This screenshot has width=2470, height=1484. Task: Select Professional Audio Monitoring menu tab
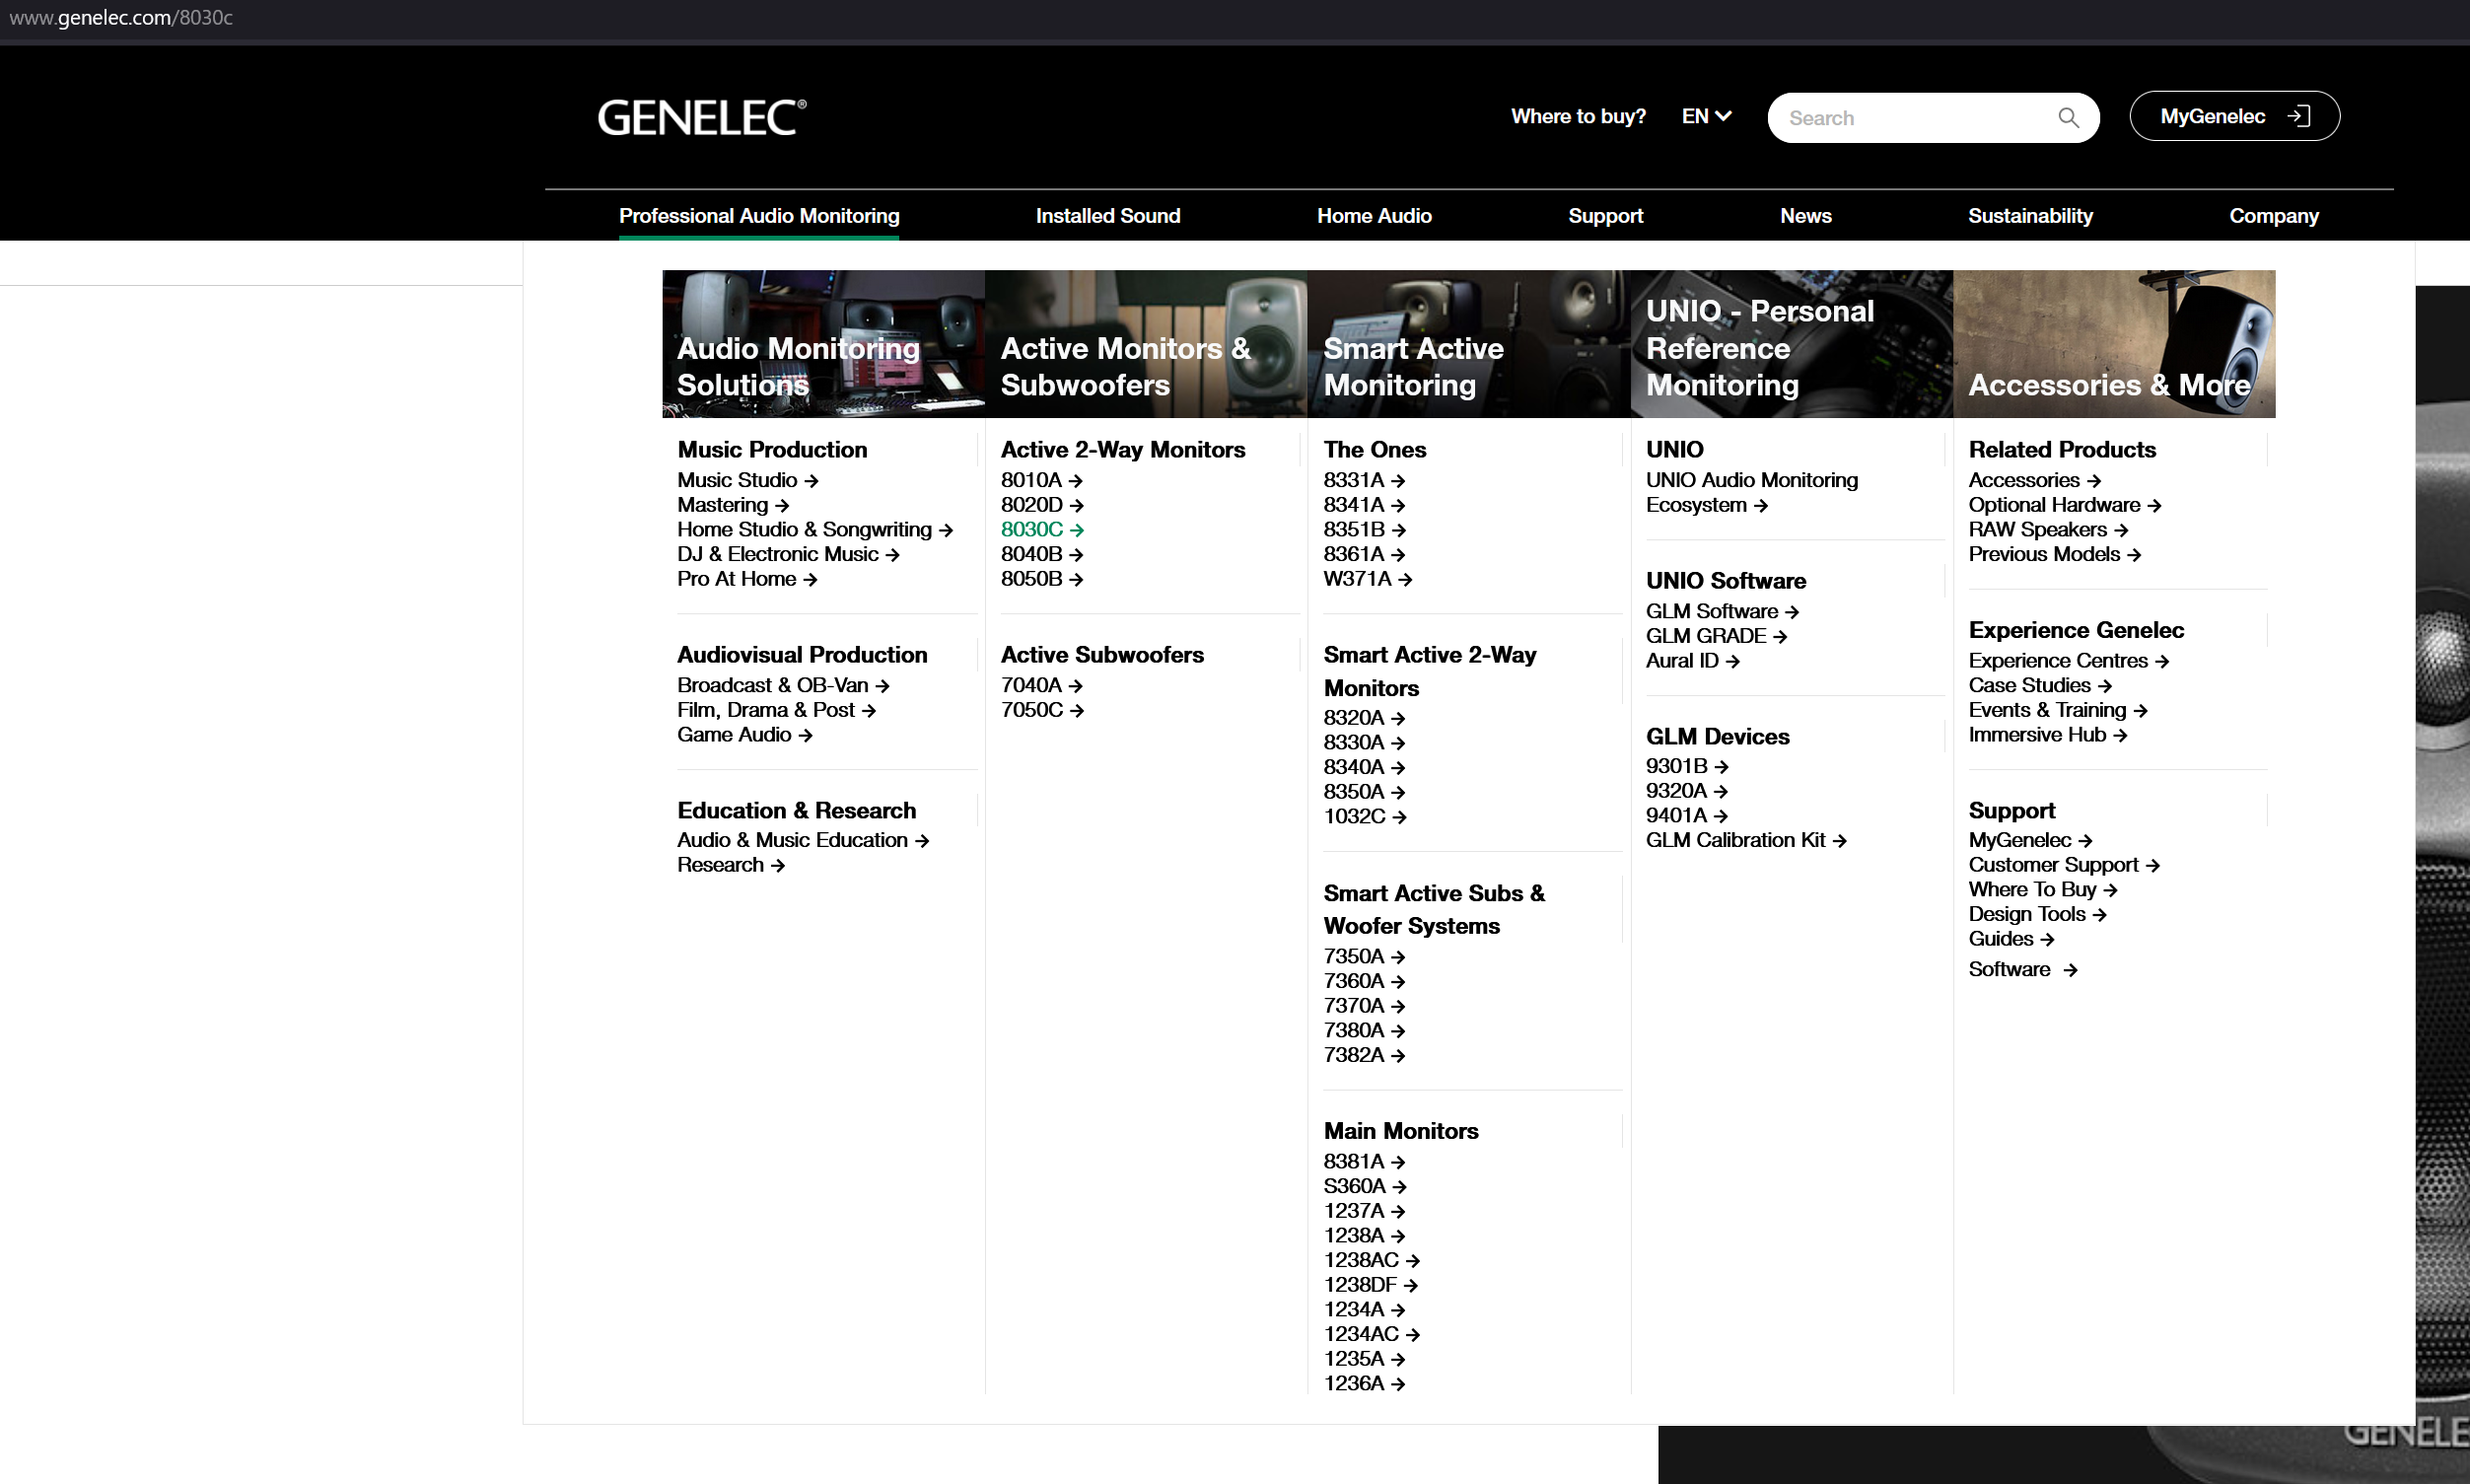[x=759, y=216]
